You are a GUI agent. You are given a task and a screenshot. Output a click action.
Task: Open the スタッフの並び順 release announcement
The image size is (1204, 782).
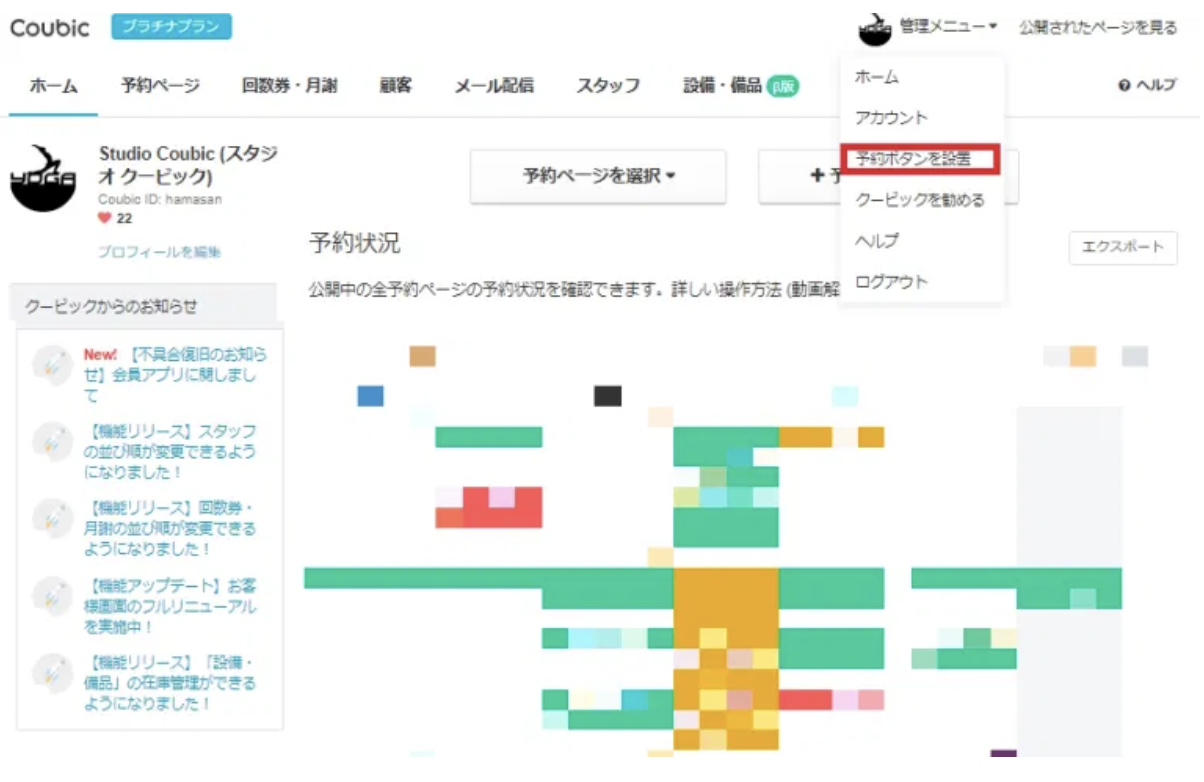(x=170, y=451)
